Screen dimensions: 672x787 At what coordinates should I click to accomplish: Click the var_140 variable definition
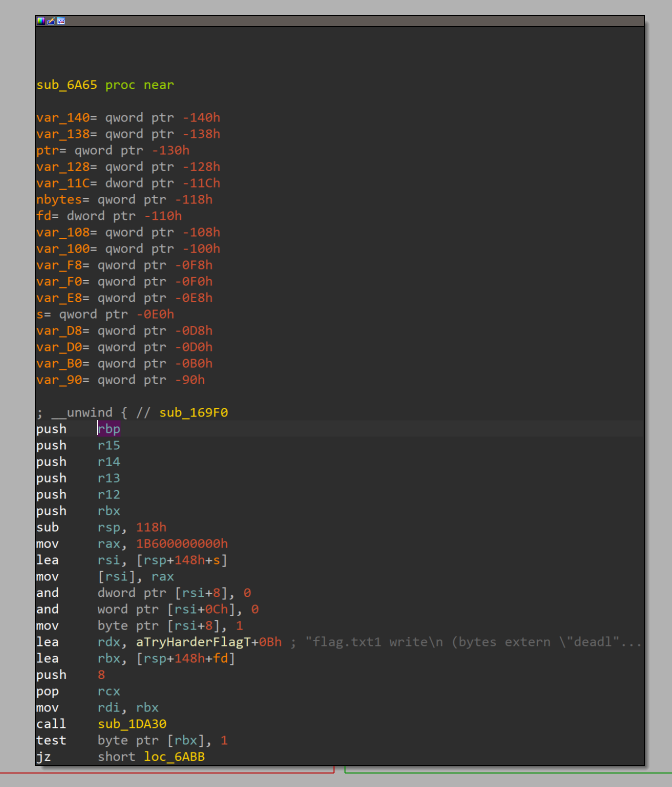128,118
